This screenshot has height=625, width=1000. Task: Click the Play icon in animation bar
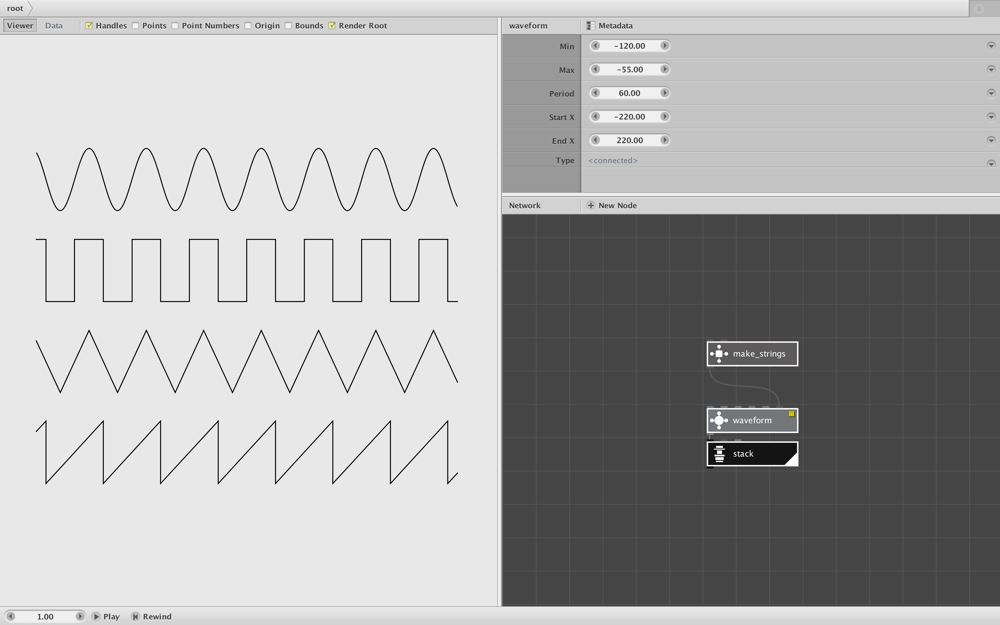tap(96, 617)
